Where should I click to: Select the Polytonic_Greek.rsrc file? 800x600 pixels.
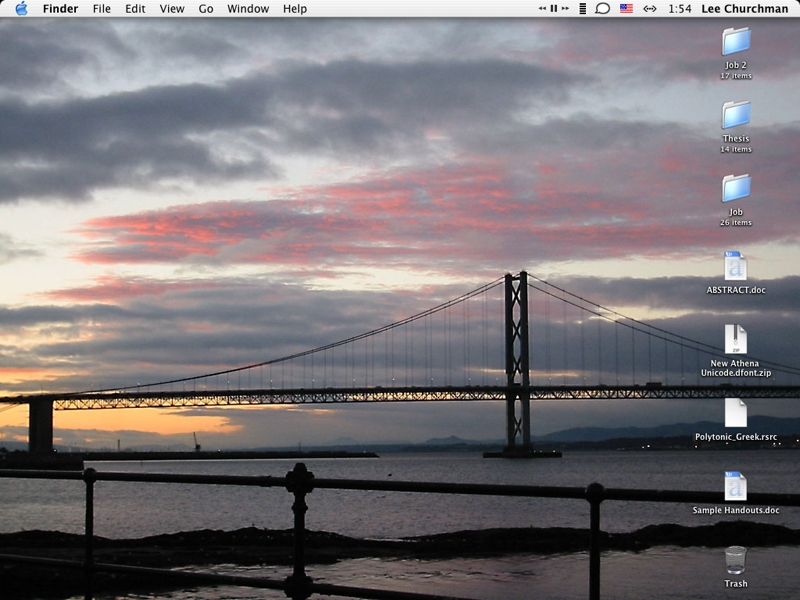click(x=736, y=413)
